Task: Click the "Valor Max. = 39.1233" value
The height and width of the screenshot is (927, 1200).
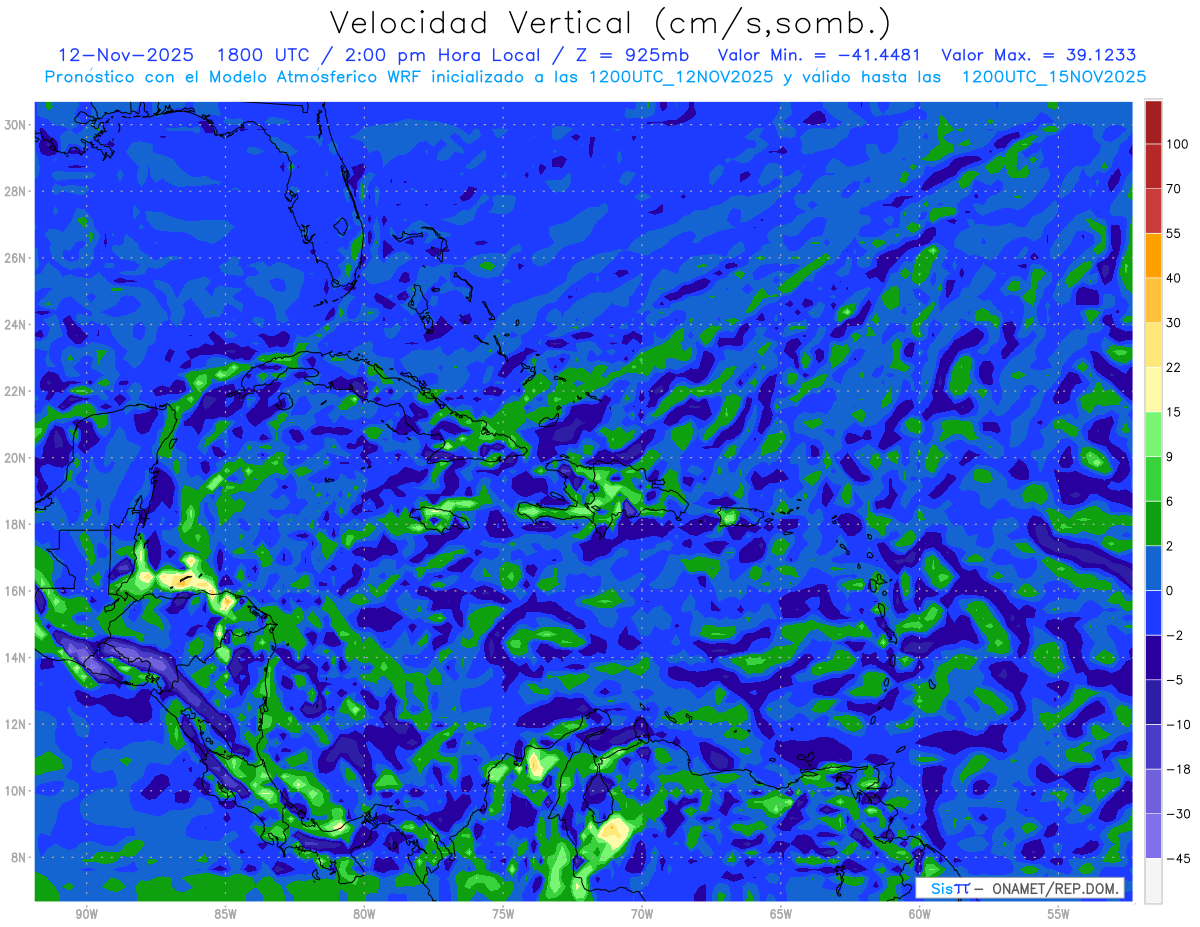Action: (x=1039, y=55)
